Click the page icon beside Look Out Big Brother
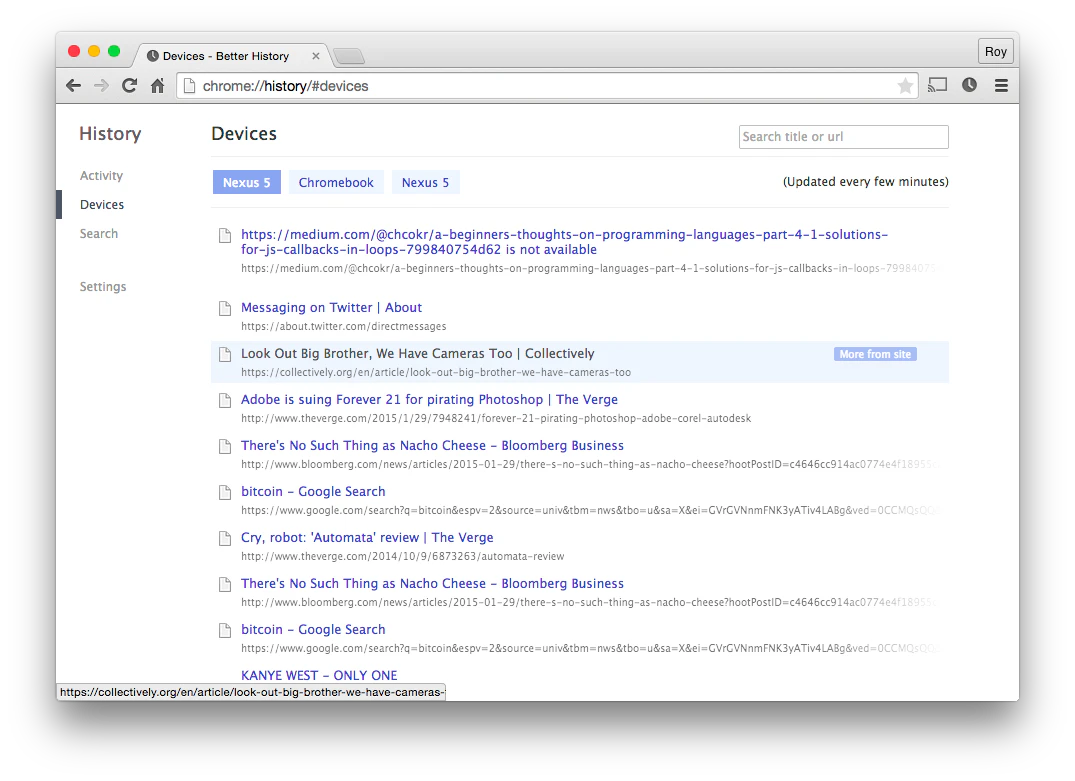1075x781 pixels. (225, 355)
